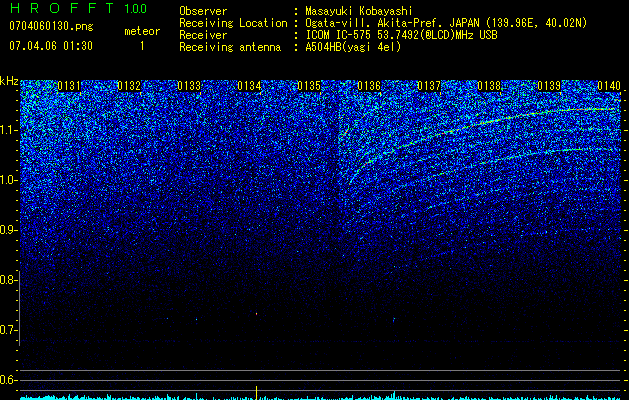
Task: Click the 0138 time marker
Action: pyautogui.click(x=489, y=86)
